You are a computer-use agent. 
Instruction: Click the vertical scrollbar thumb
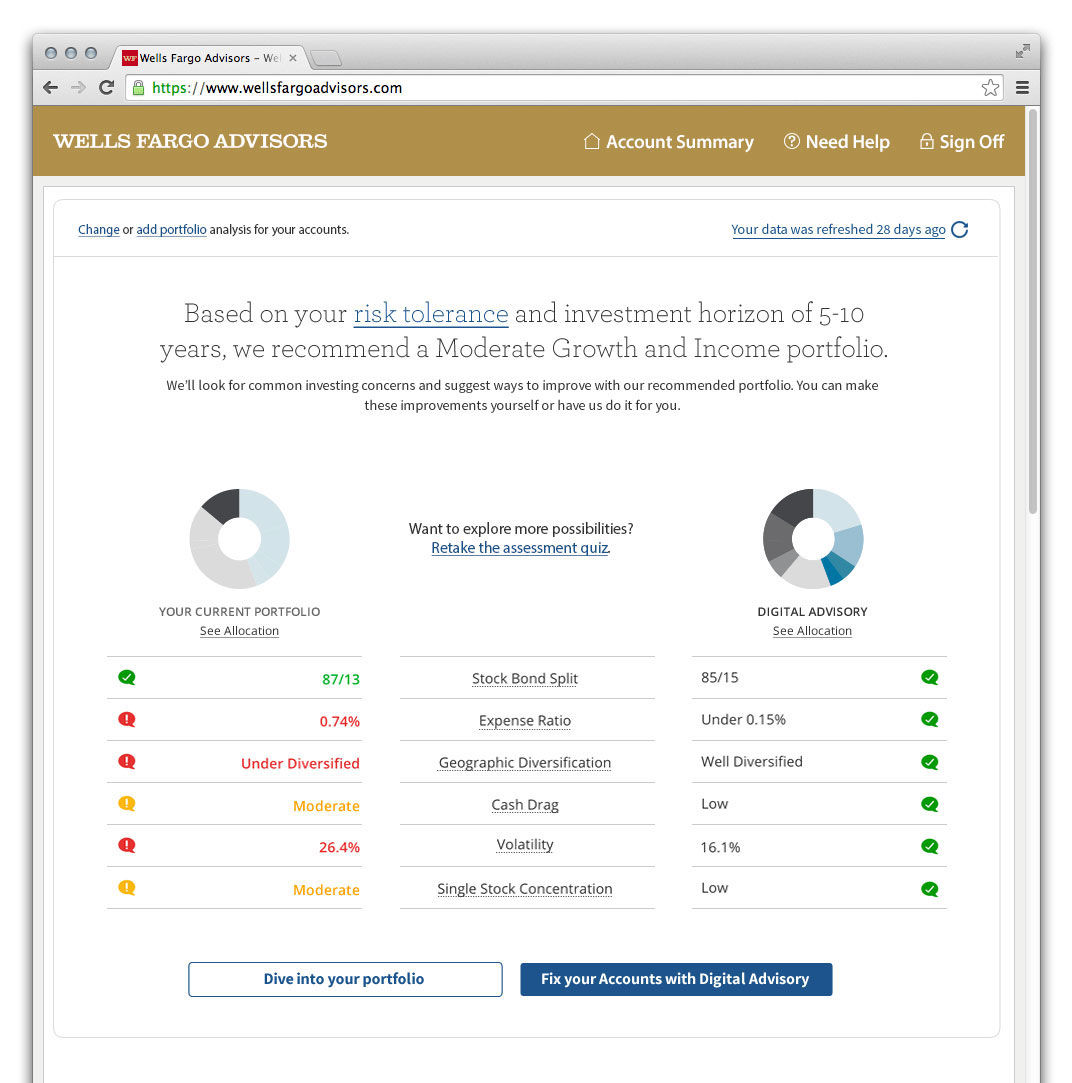1033,311
